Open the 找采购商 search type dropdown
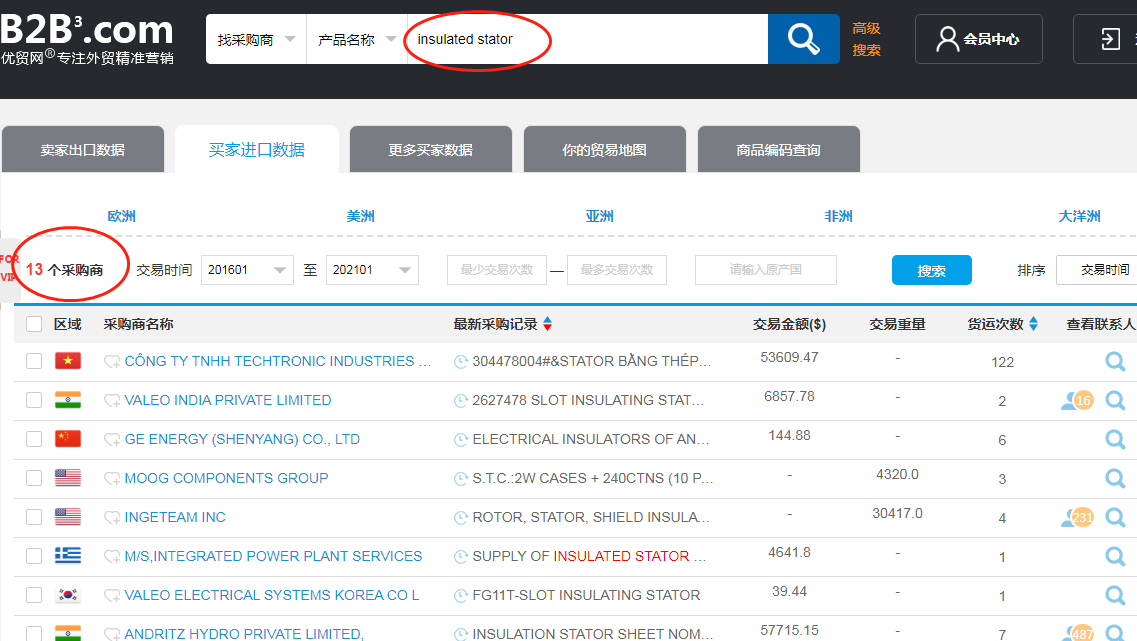The height and width of the screenshot is (641, 1137). pyautogui.click(x=256, y=39)
